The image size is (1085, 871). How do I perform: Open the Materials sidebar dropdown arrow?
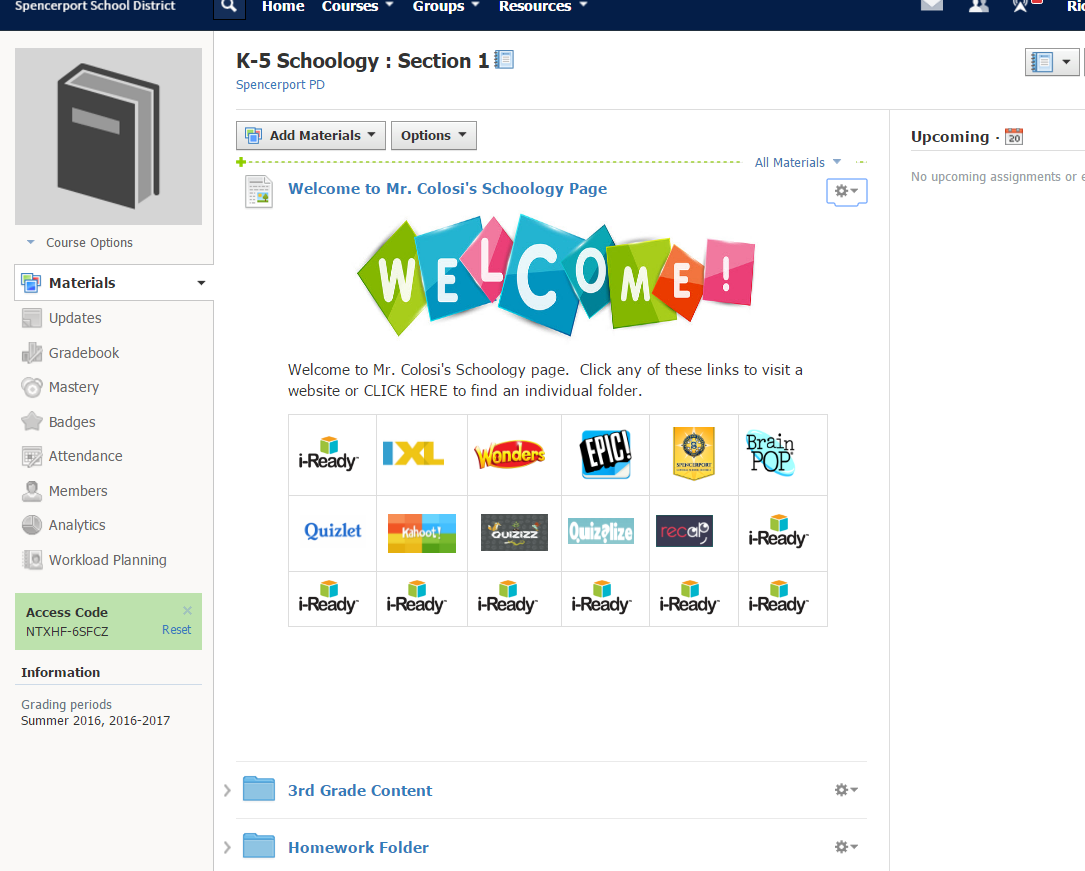(x=201, y=283)
